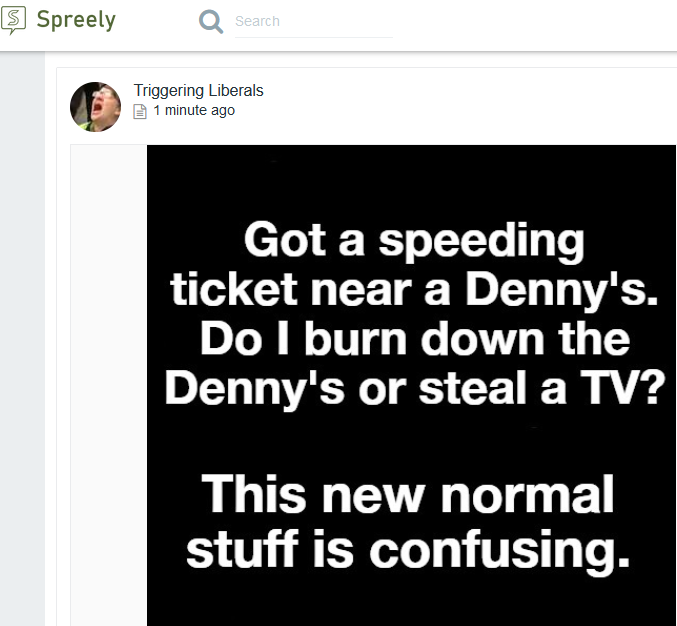Click the "This new normal" meme line
The height and width of the screenshot is (626, 677).
pyautogui.click(x=408, y=496)
